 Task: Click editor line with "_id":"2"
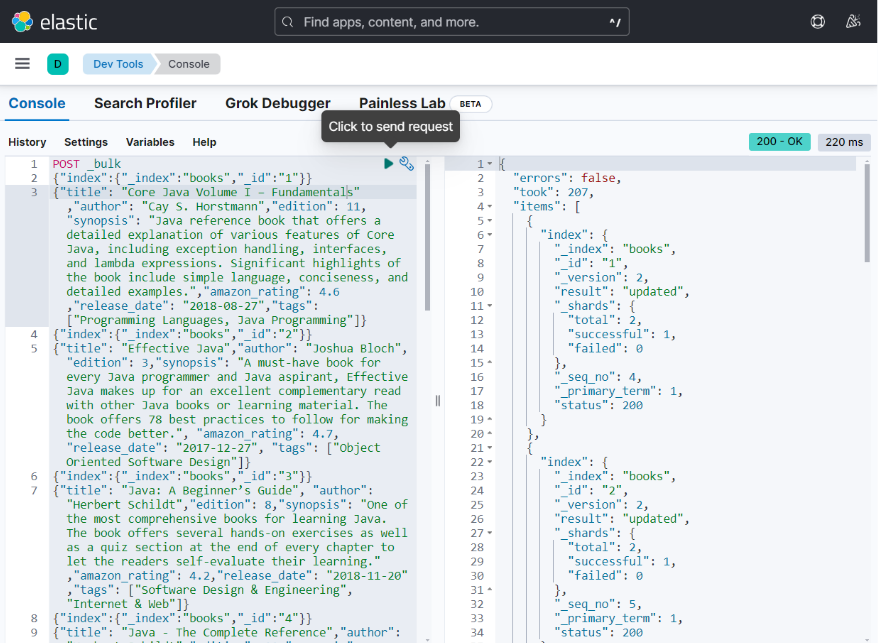point(183,334)
